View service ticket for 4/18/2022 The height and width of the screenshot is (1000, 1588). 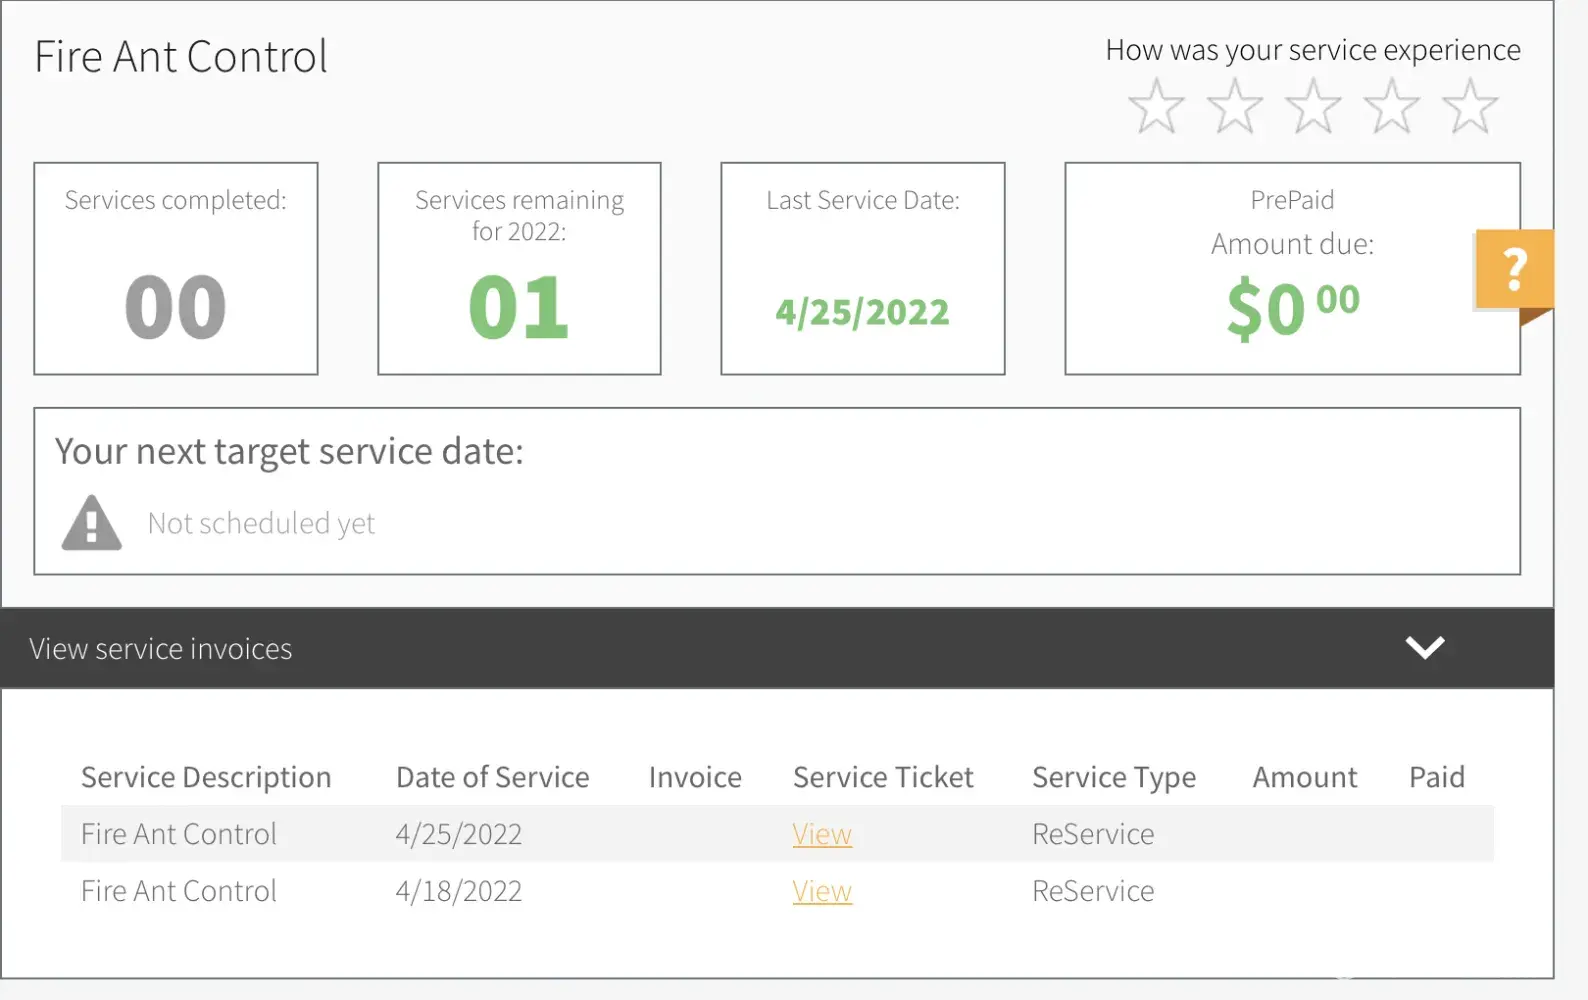point(822,891)
